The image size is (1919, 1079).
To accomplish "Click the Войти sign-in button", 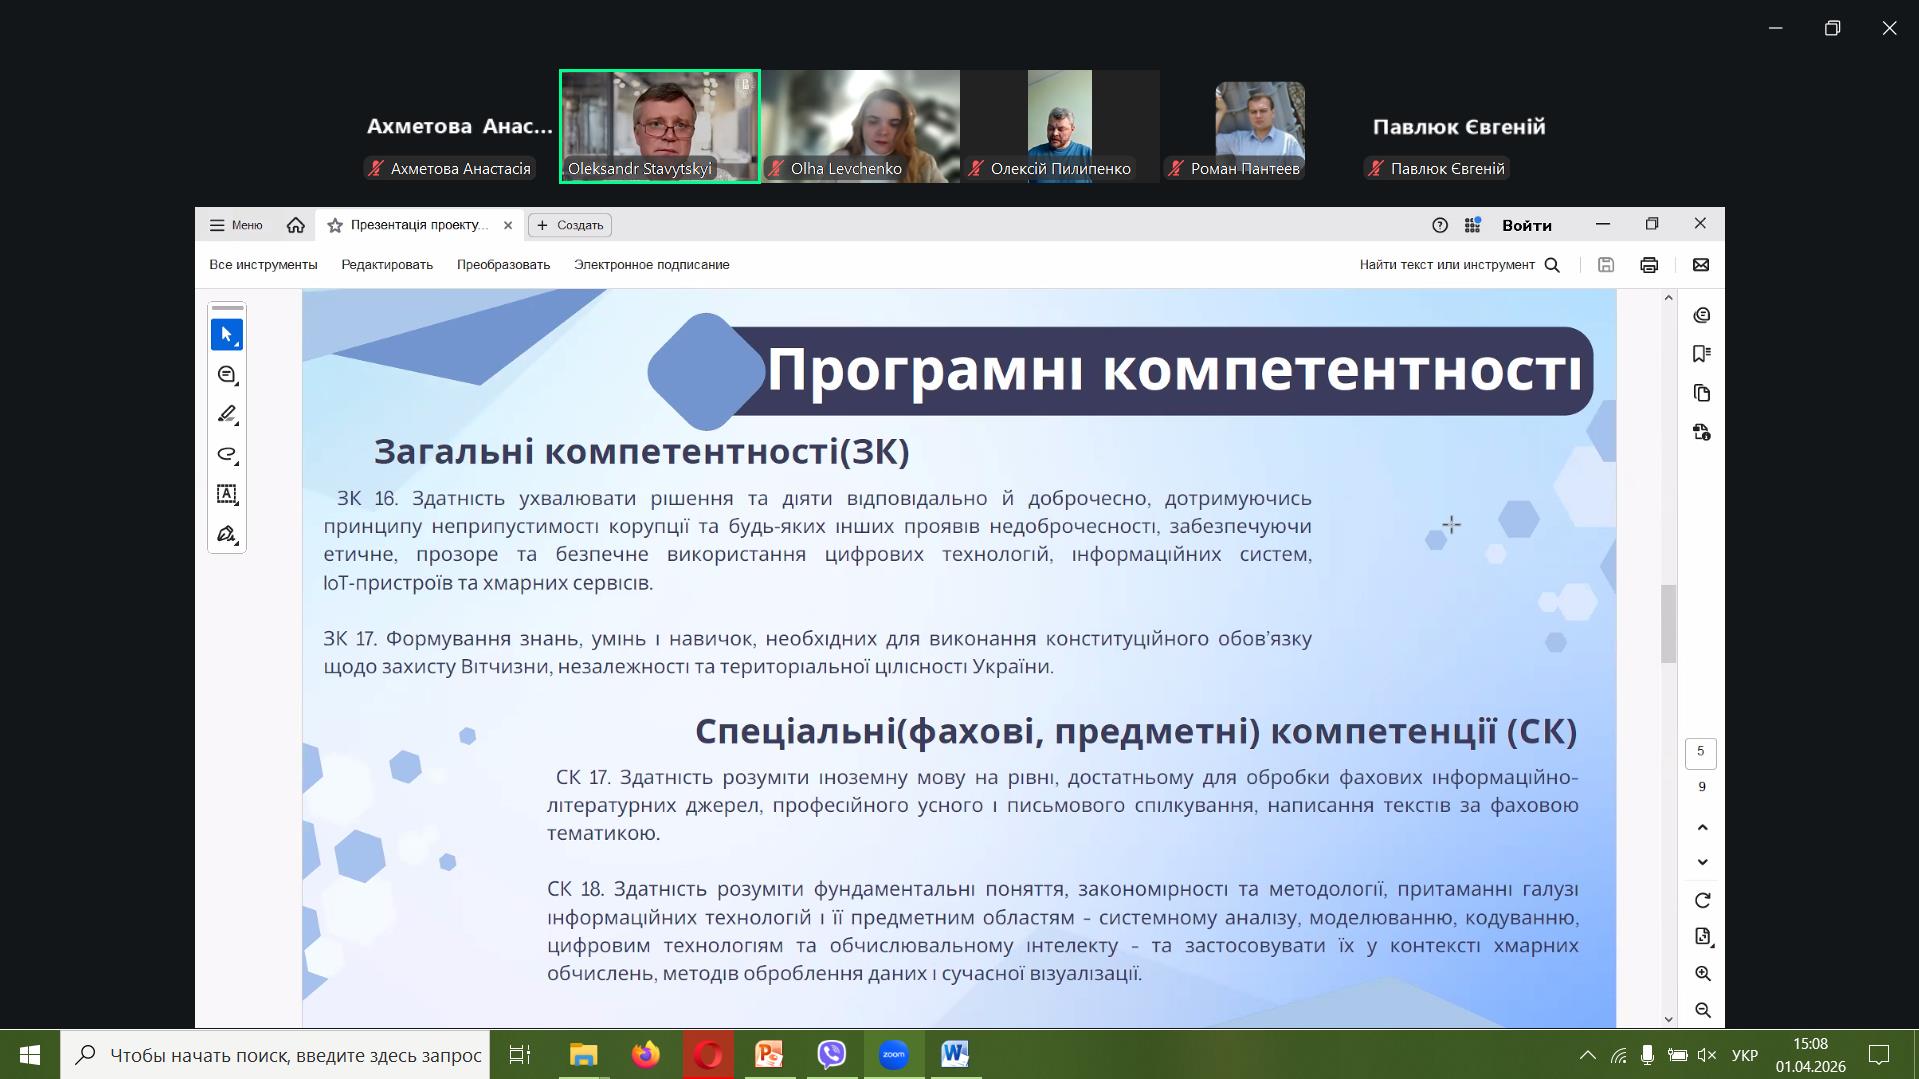I will pyautogui.click(x=1526, y=225).
